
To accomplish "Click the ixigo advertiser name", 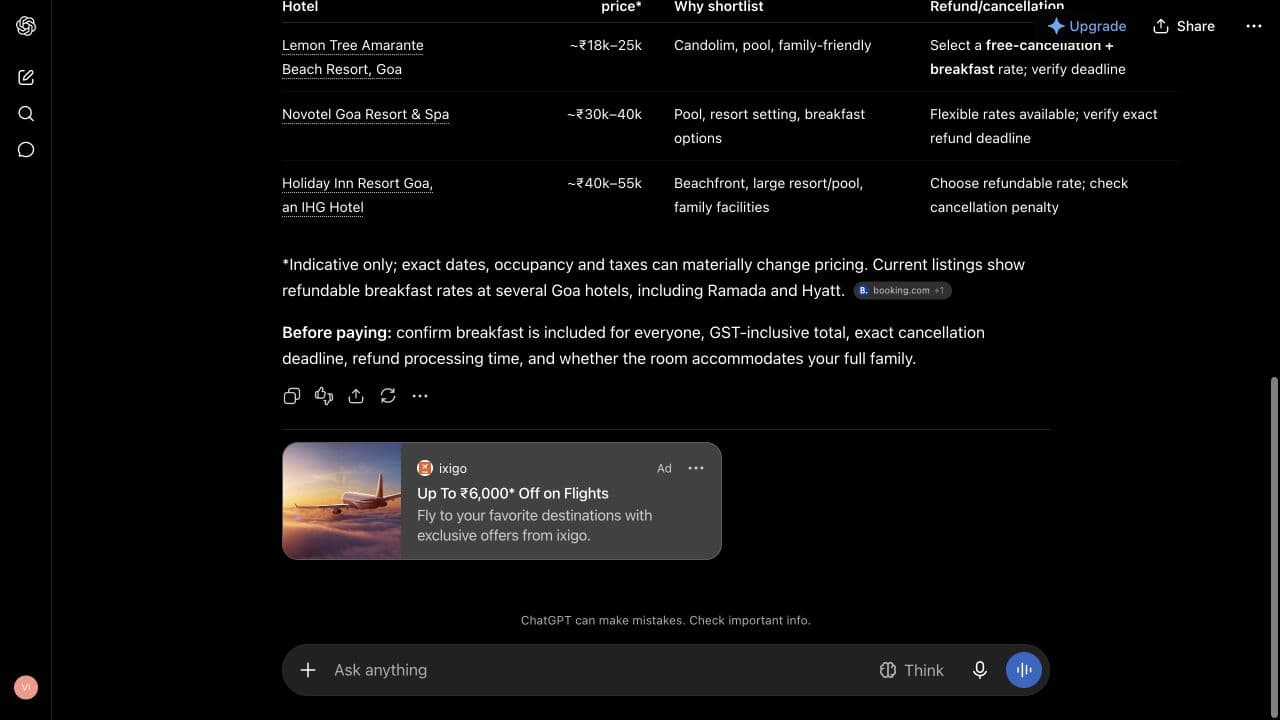I will 453,468.
